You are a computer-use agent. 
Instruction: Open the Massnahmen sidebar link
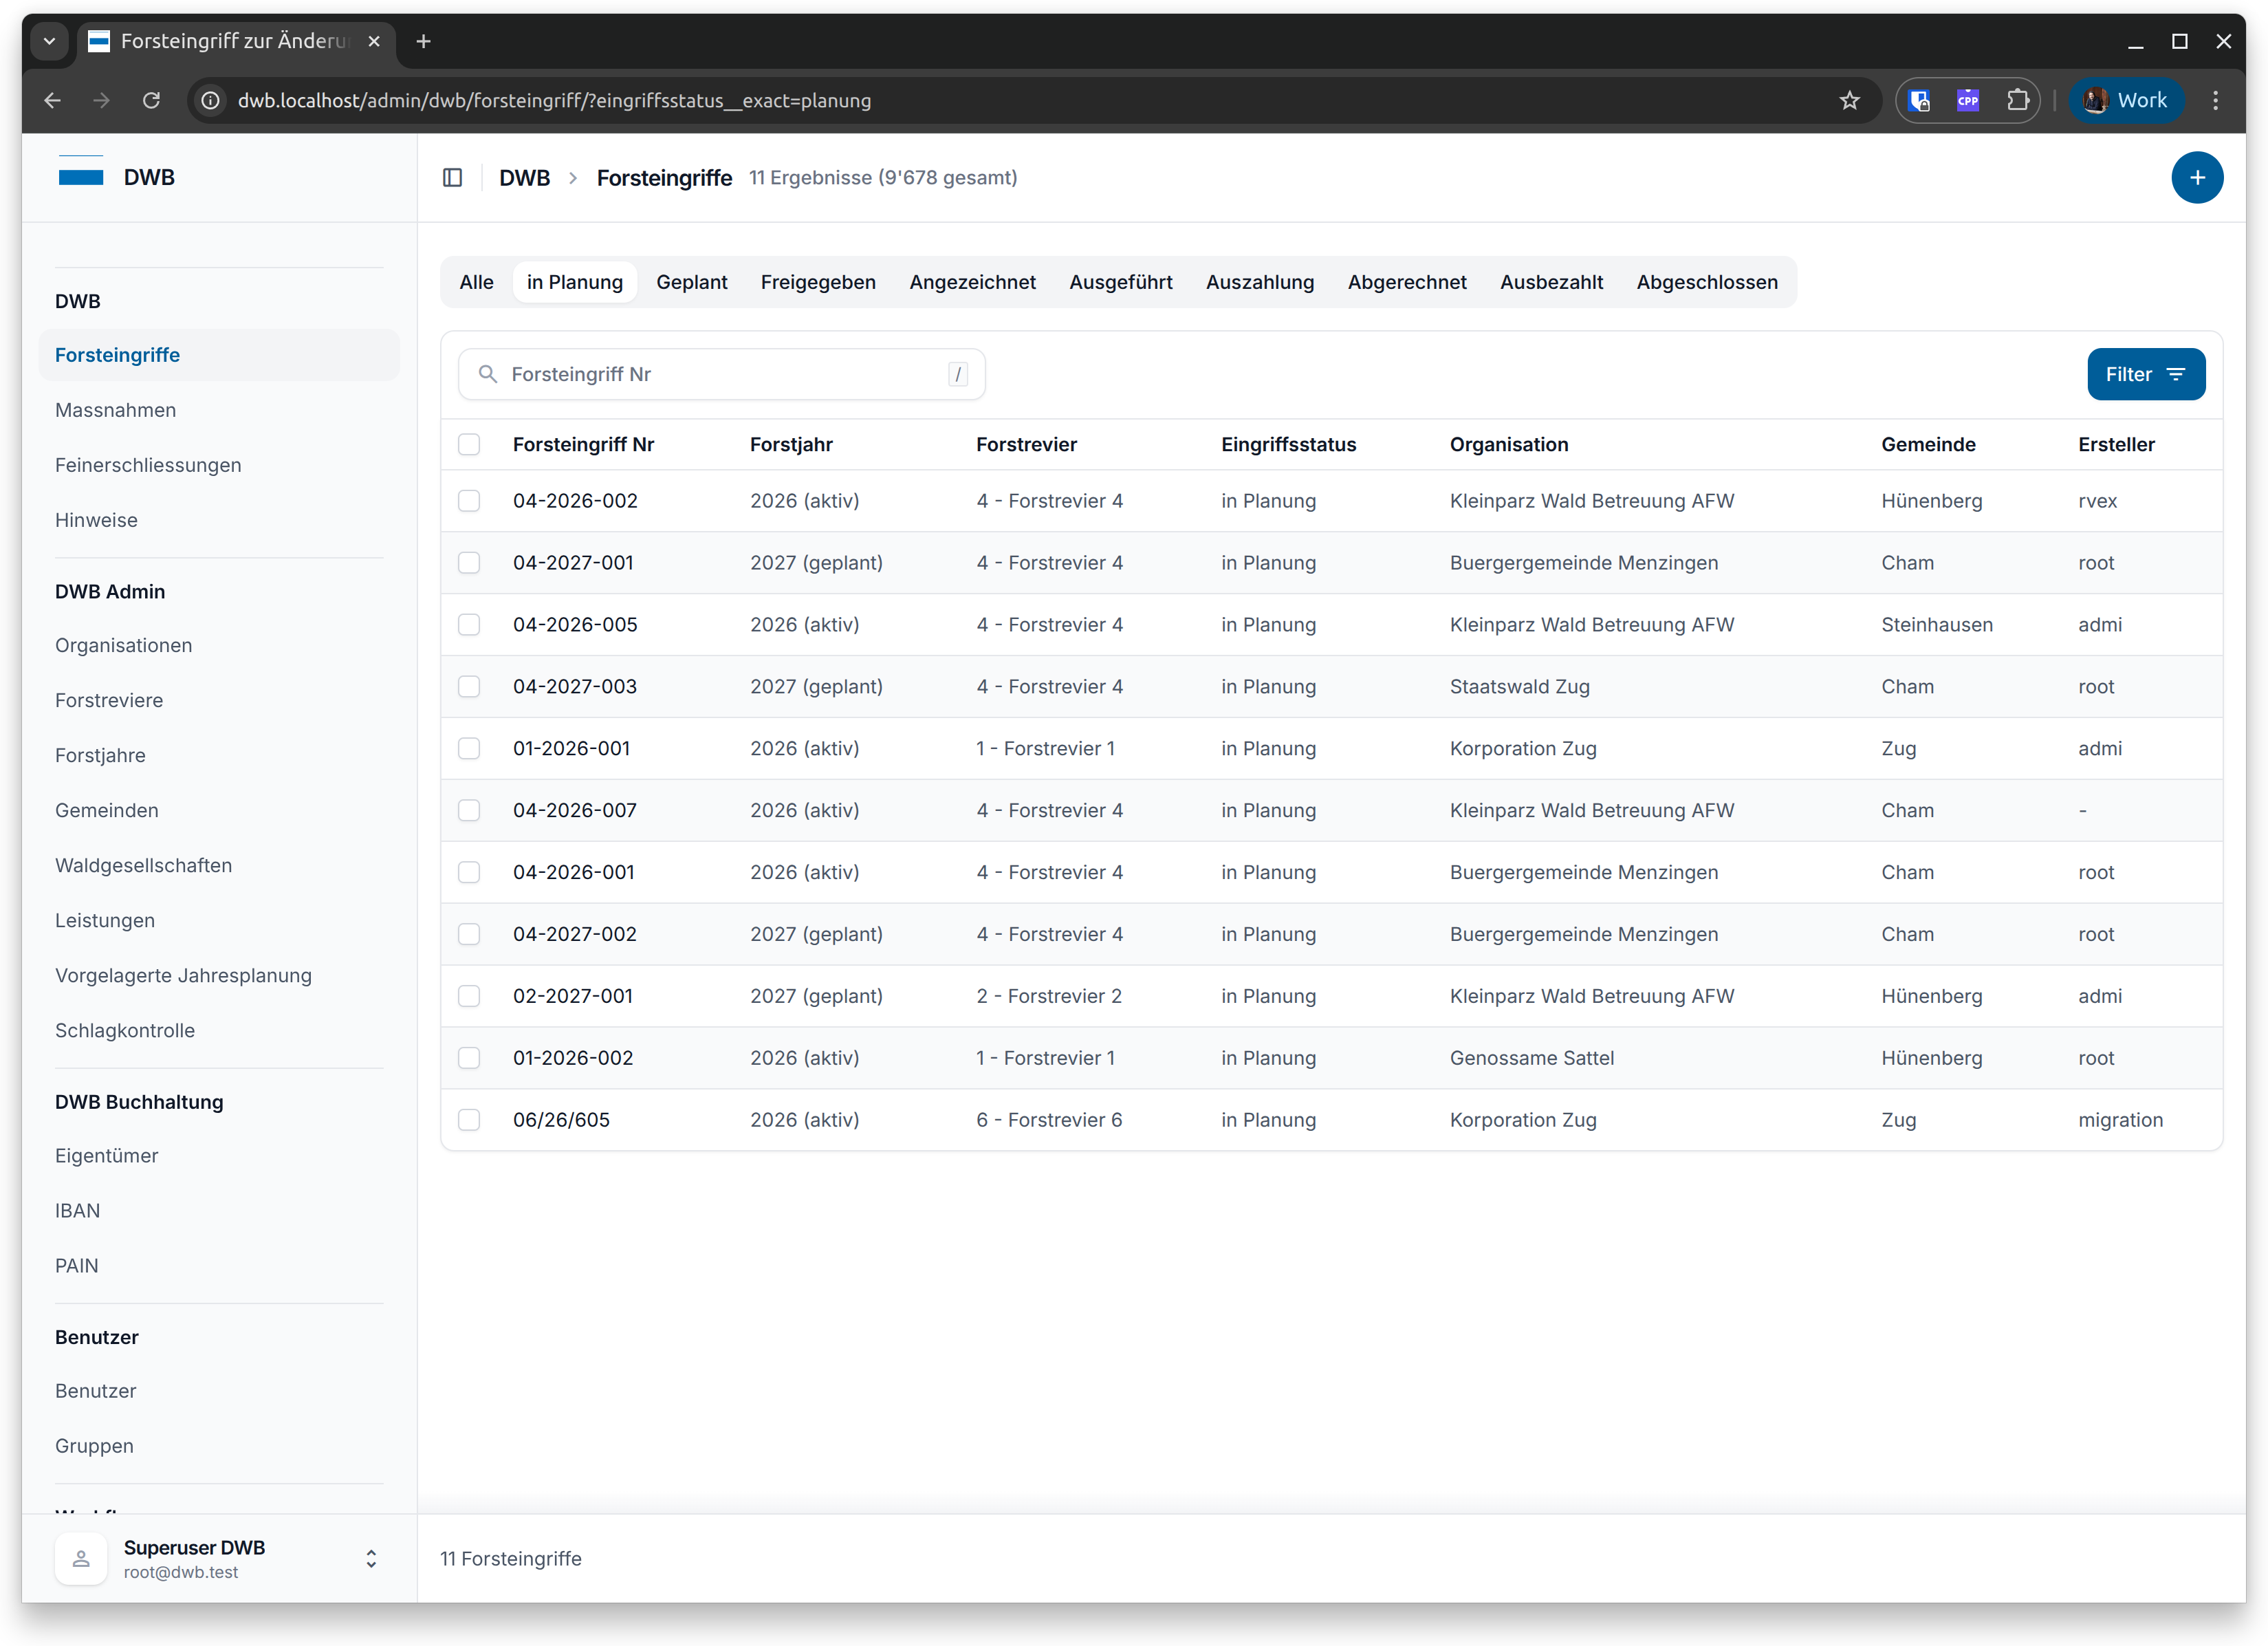pos(115,410)
